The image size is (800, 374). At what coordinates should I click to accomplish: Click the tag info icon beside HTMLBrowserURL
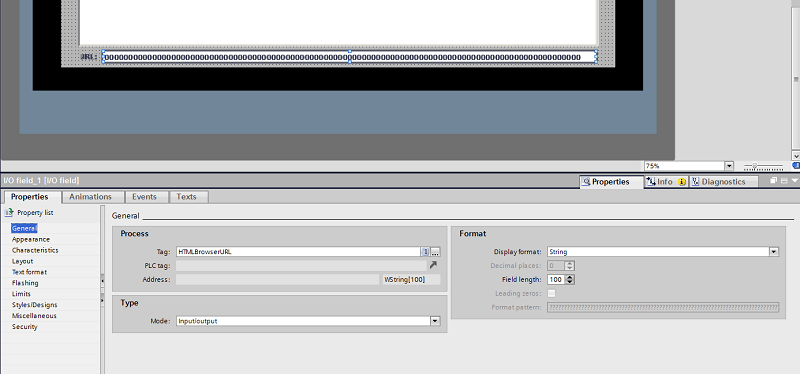coord(425,252)
